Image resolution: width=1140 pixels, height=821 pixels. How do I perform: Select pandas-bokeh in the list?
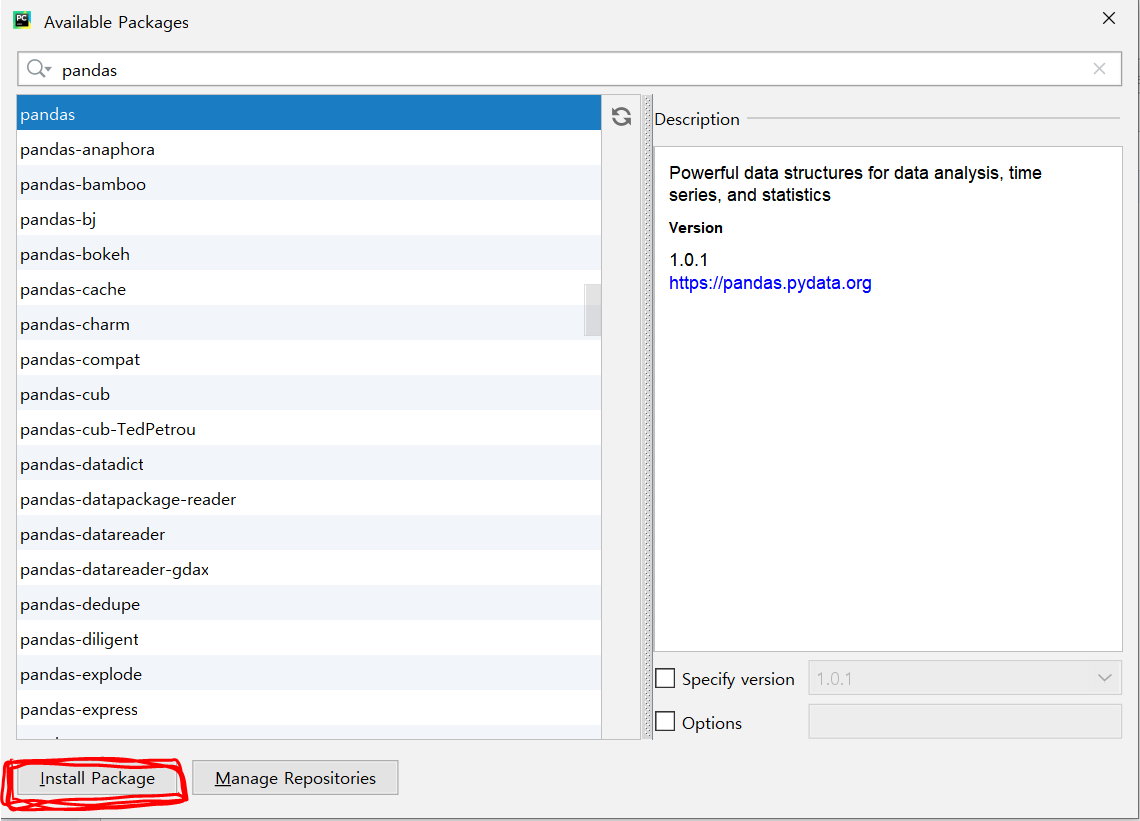[x=309, y=254]
